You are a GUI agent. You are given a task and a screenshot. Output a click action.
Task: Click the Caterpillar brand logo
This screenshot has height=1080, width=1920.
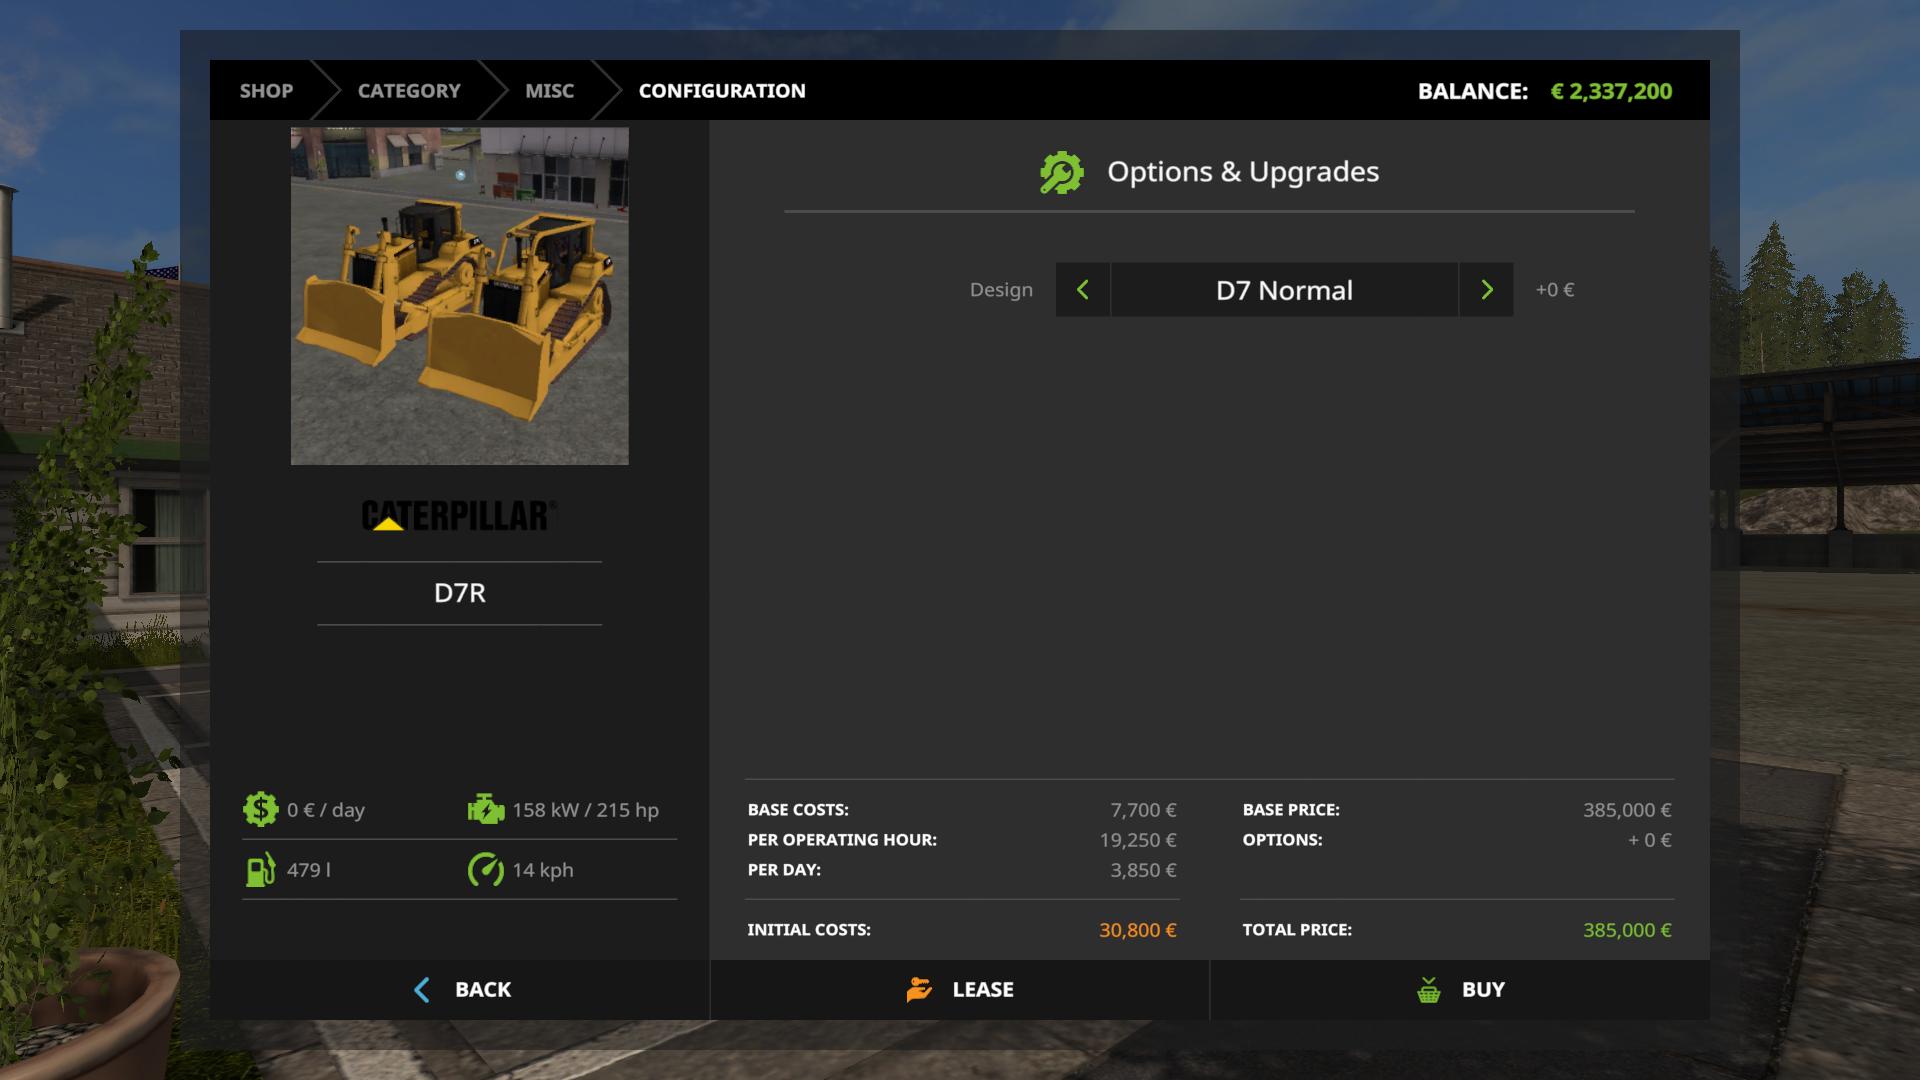click(x=459, y=515)
